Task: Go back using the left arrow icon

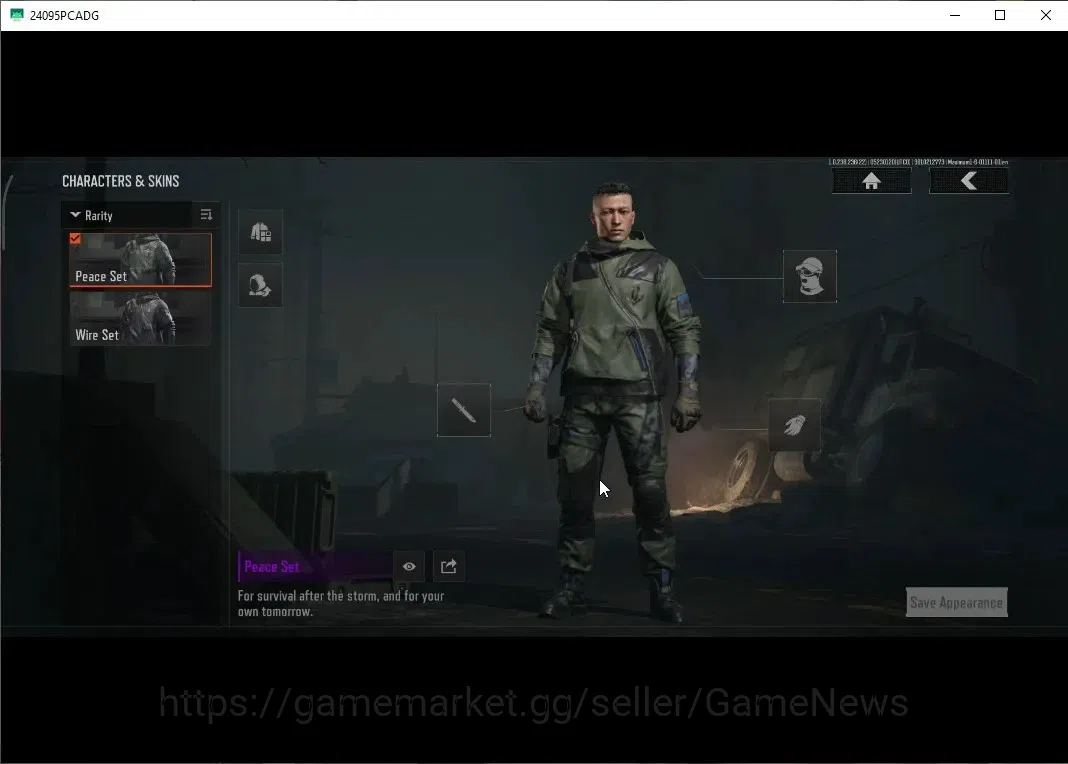Action: (969, 181)
